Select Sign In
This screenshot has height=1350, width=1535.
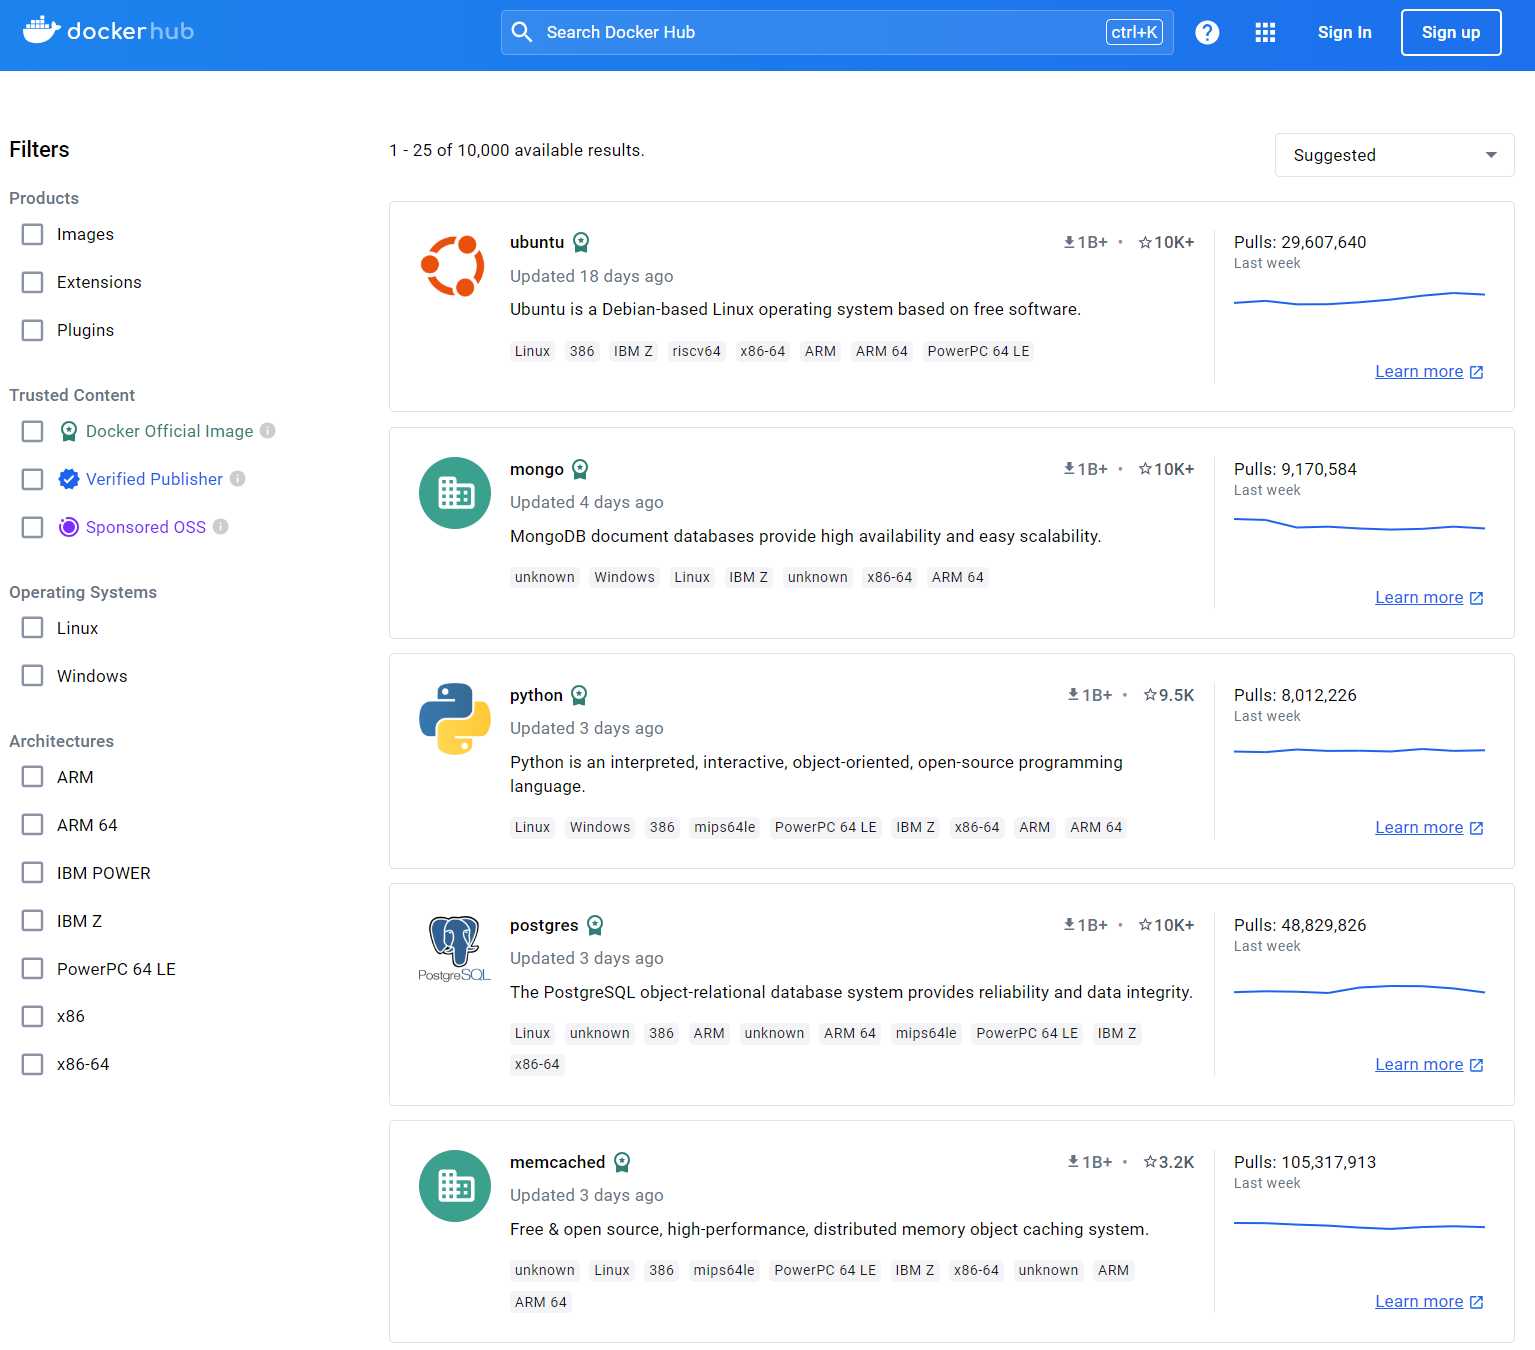[1344, 32]
